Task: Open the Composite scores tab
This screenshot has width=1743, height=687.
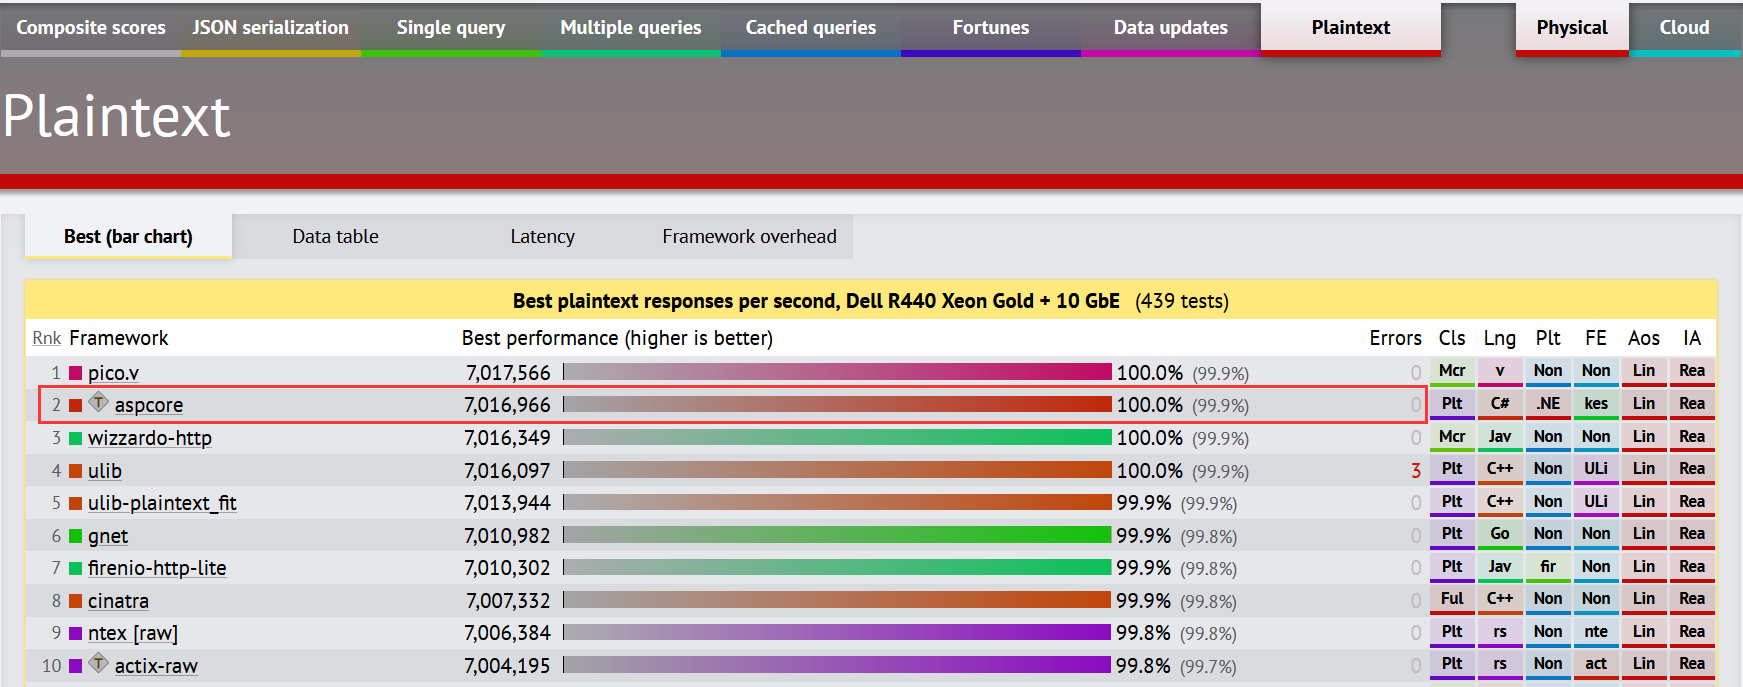Action: point(91,27)
